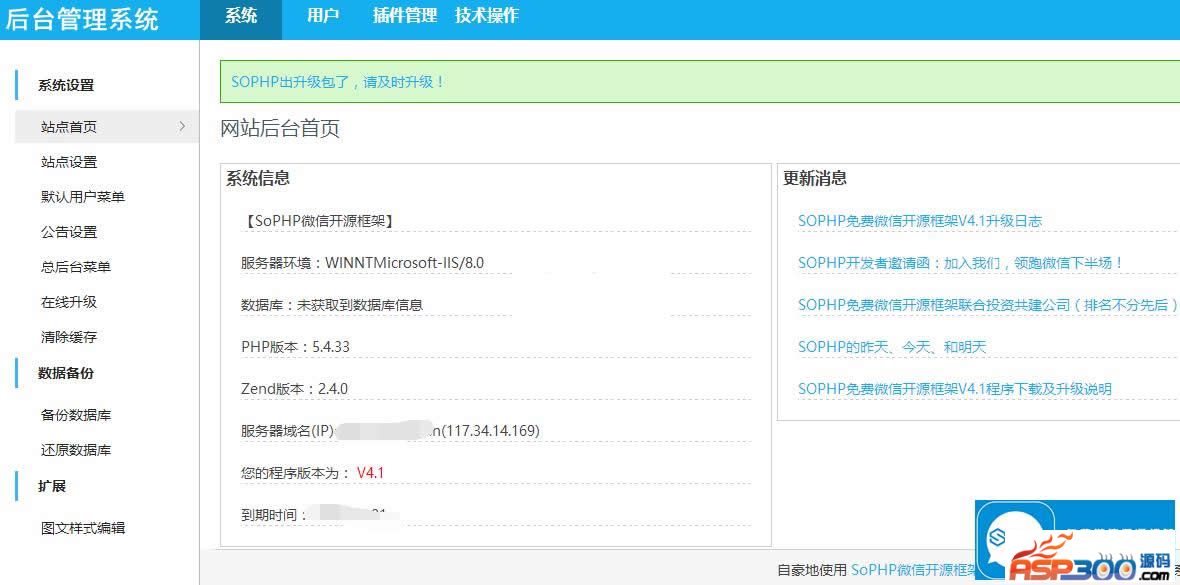Click the 服务器域名(IP) row

495,431
